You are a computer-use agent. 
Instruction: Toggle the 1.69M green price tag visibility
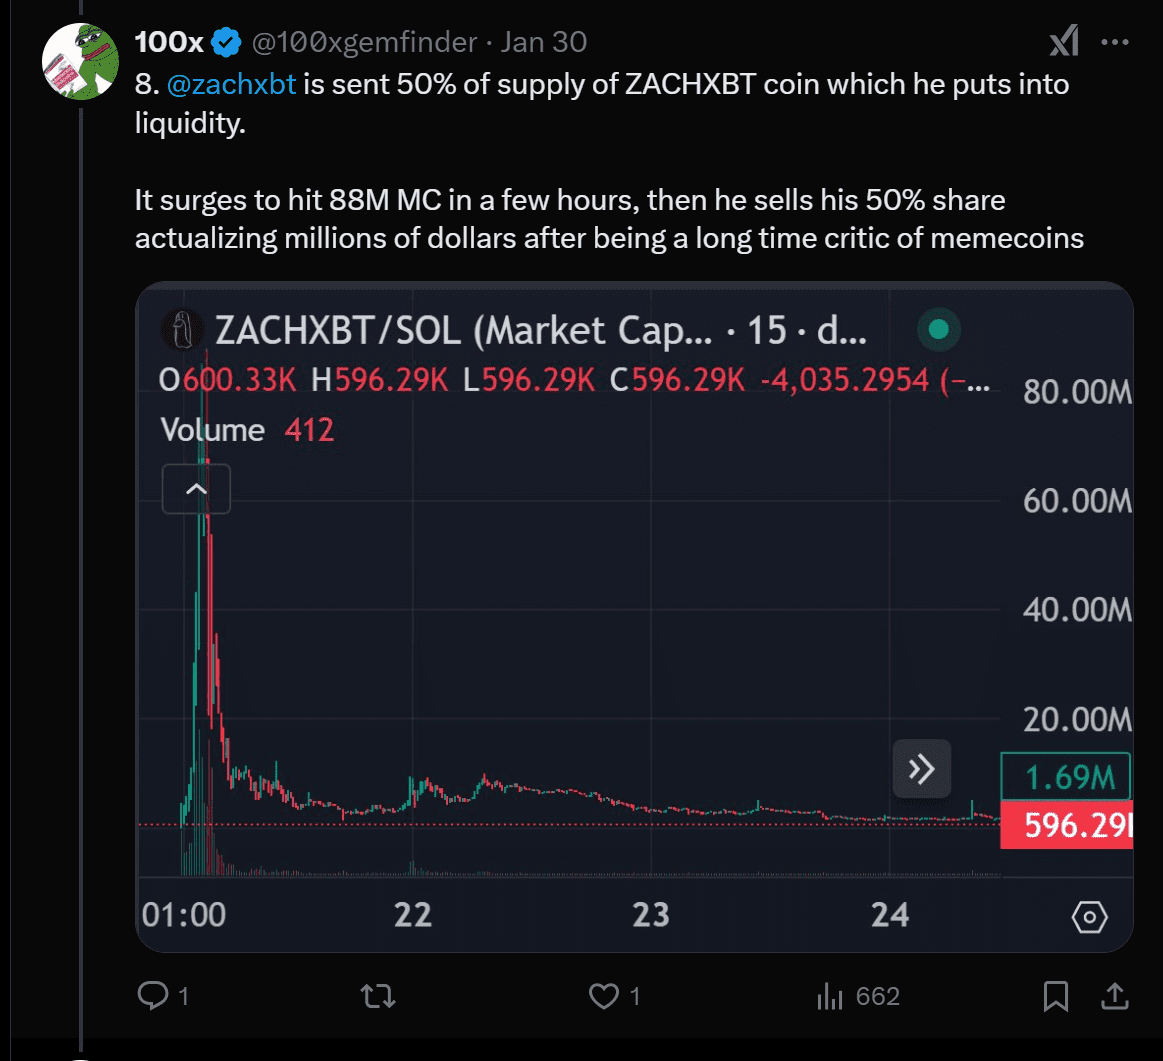(1065, 777)
